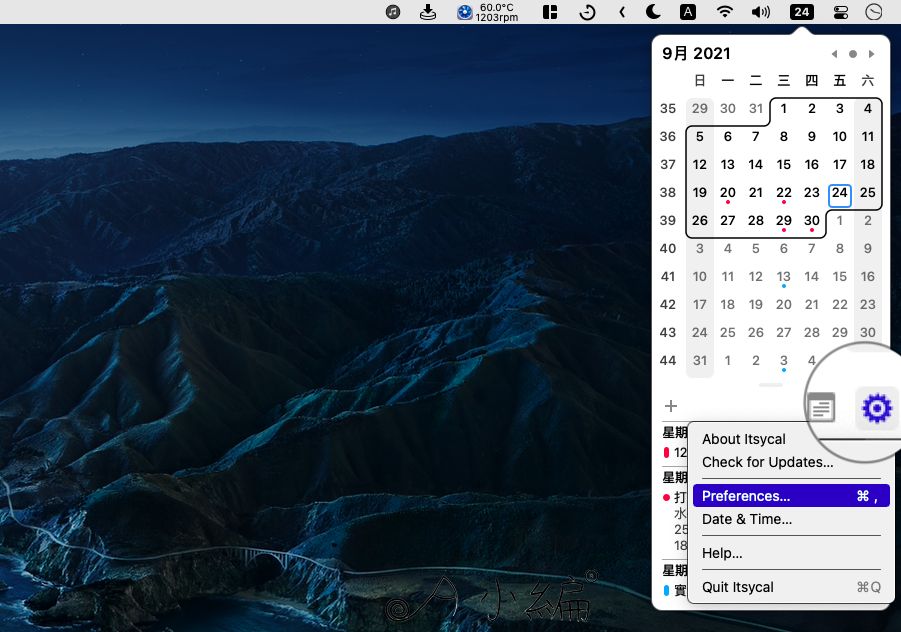Viewport: 901px width, 632px height.
Task: Select September 30 in the calendar
Action: point(811,221)
